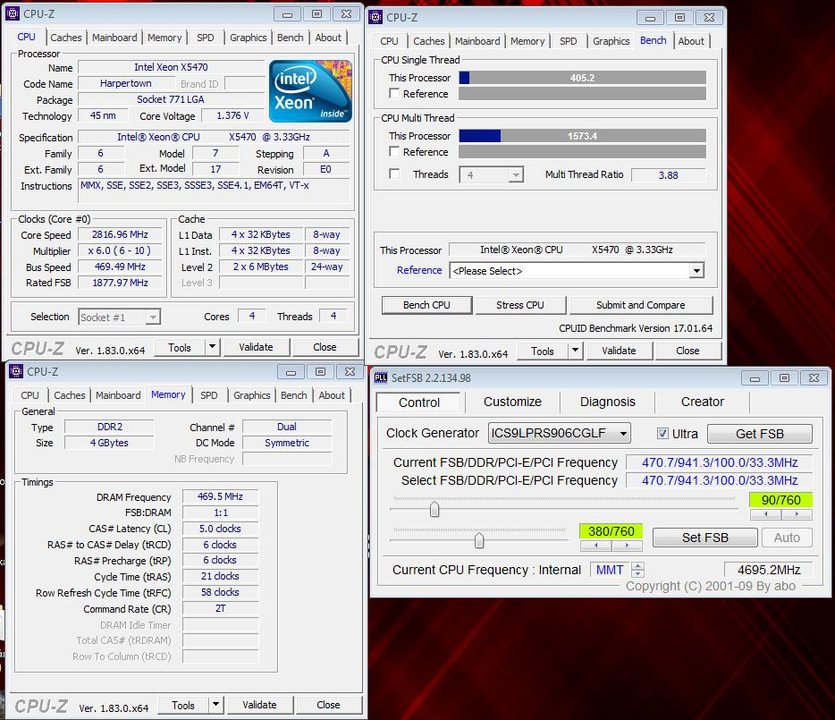Click CPU-Z app icon in Bench window title
835x720 pixels.
click(375, 17)
